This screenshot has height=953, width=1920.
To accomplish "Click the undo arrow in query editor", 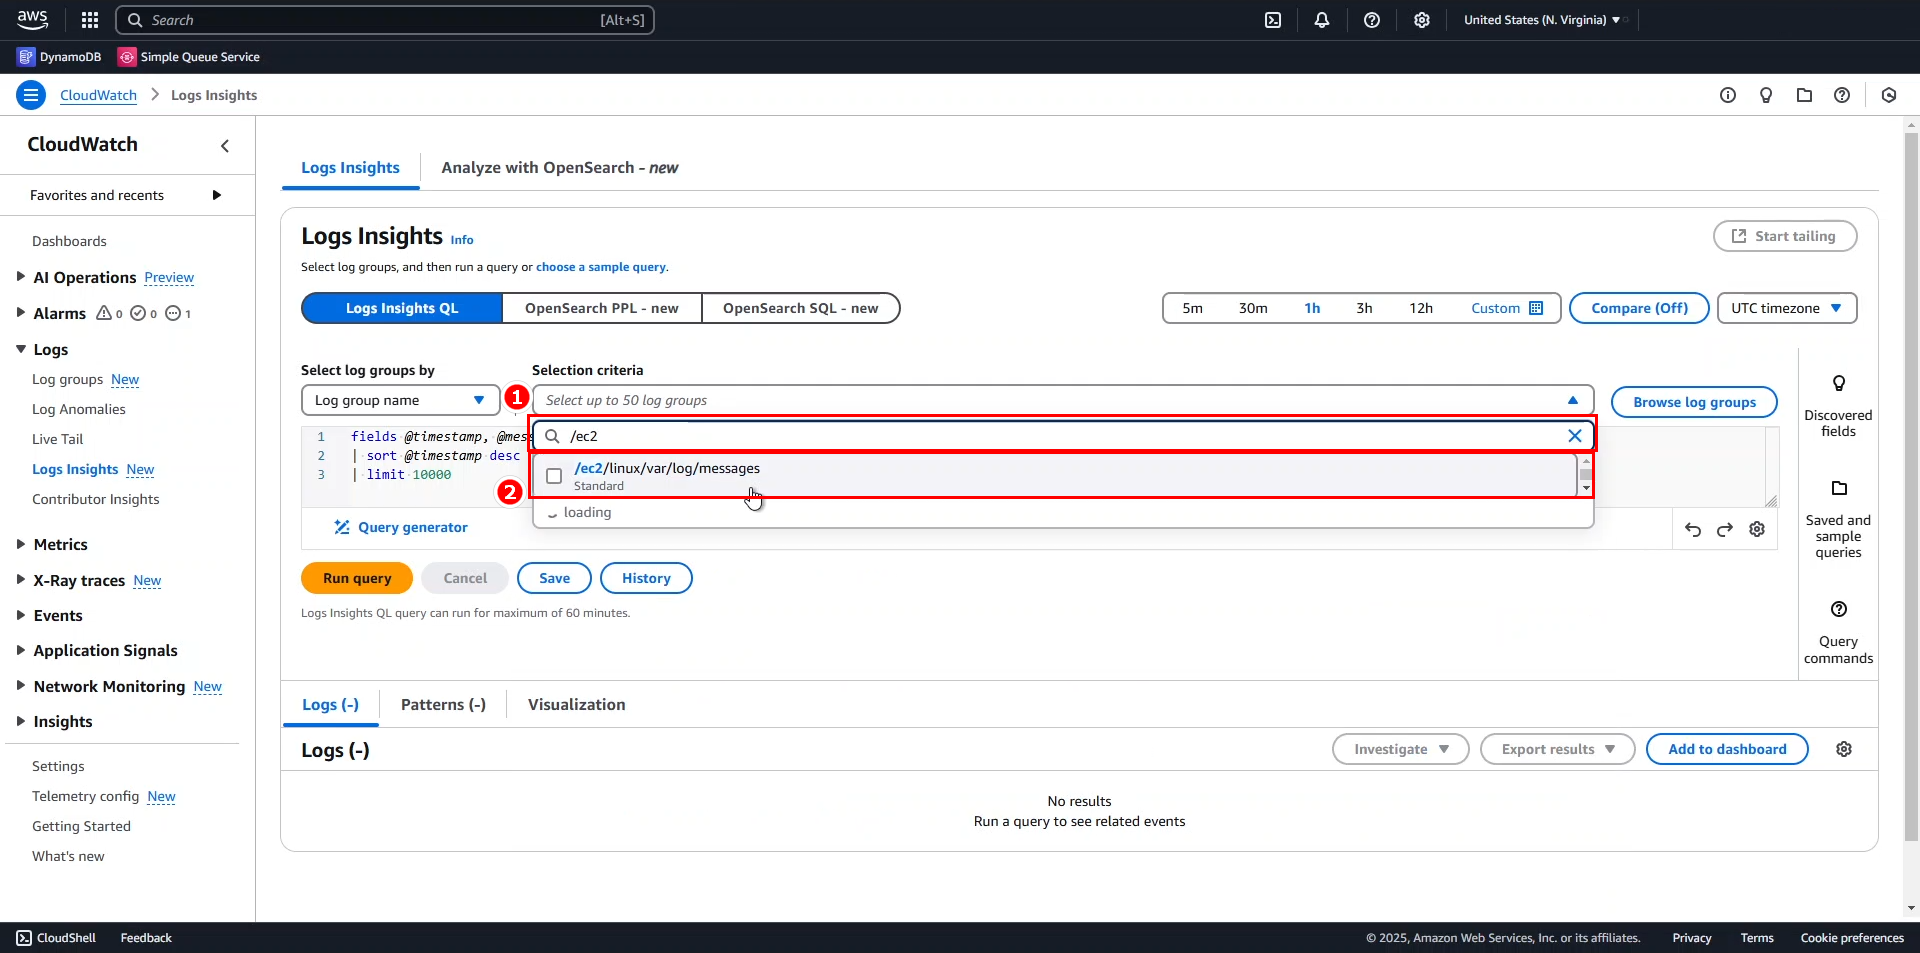I will (x=1692, y=530).
